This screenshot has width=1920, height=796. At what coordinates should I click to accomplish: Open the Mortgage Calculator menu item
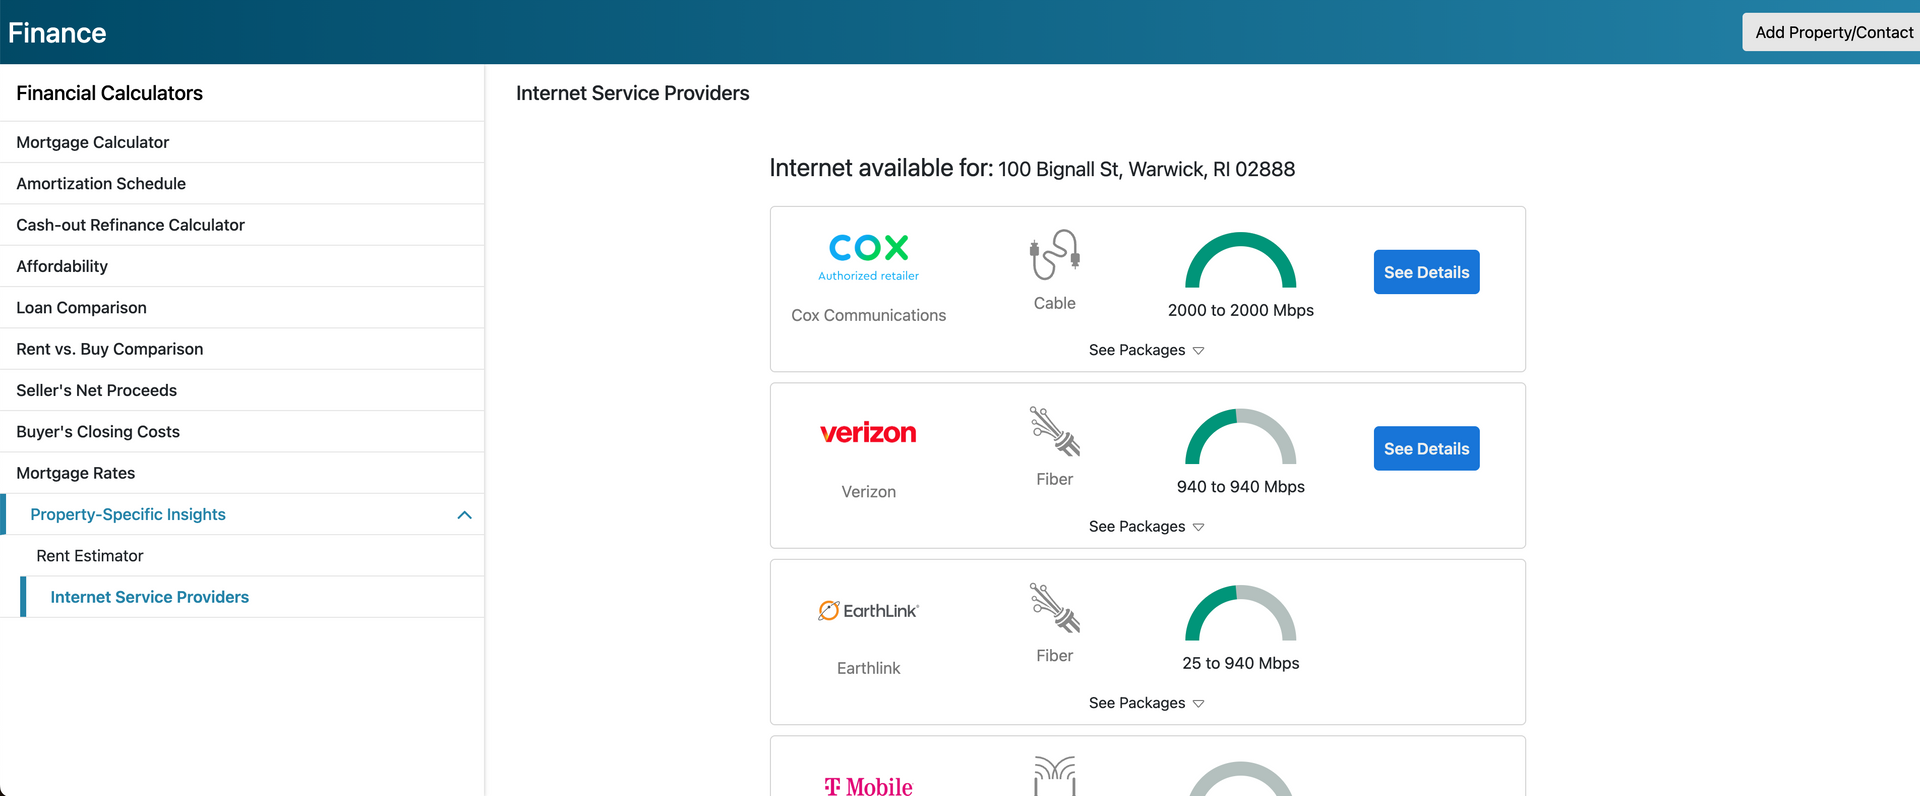tap(93, 142)
